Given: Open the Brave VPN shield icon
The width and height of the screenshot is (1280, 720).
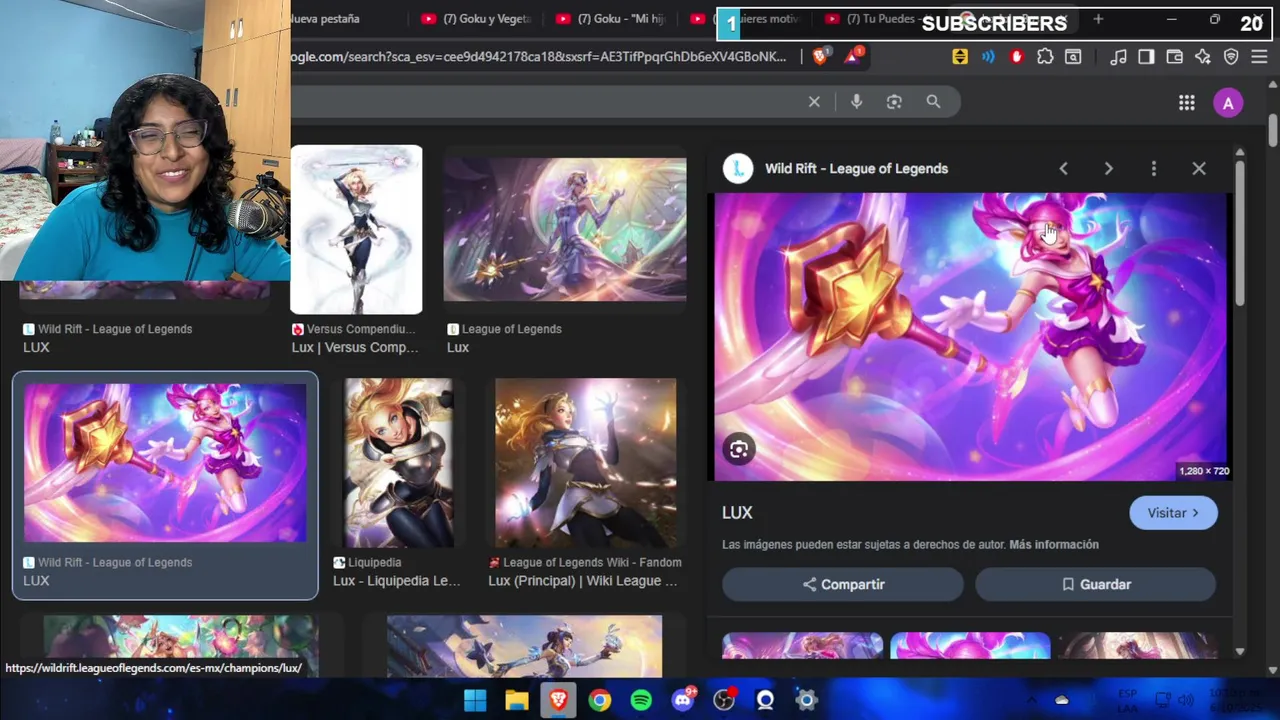Looking at the screenshot, I should tap(1231, 57).
